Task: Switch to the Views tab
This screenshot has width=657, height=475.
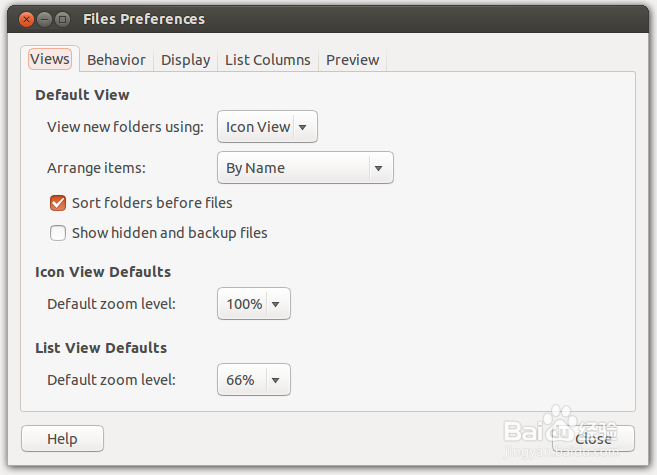Action: coord(50,59)
